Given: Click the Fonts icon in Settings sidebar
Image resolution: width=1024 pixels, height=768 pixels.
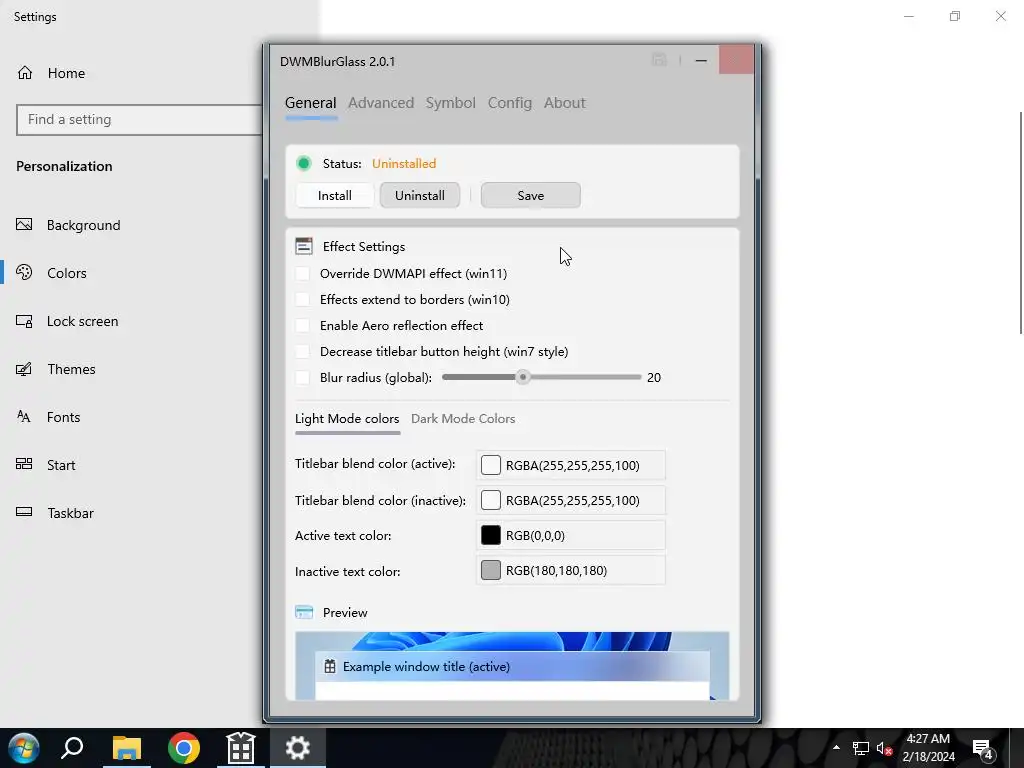Looking at the screenshot, I should 24,417.
